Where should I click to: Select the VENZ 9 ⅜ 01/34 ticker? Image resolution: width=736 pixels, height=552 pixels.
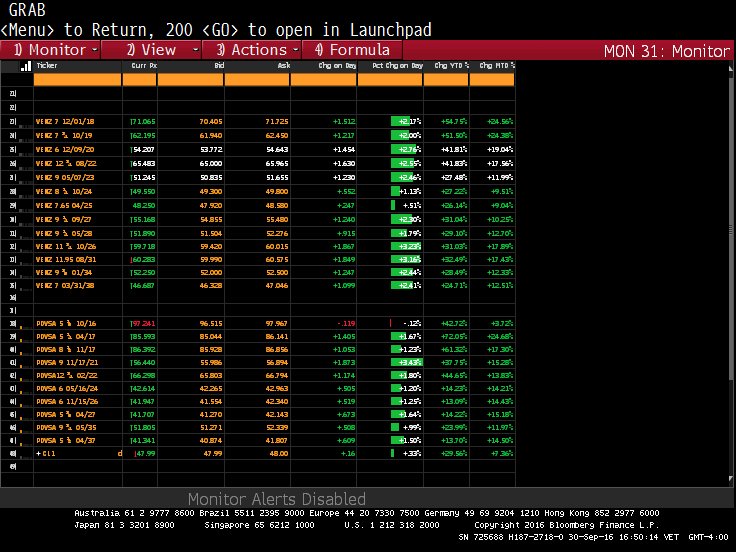(x=64, y=273)
